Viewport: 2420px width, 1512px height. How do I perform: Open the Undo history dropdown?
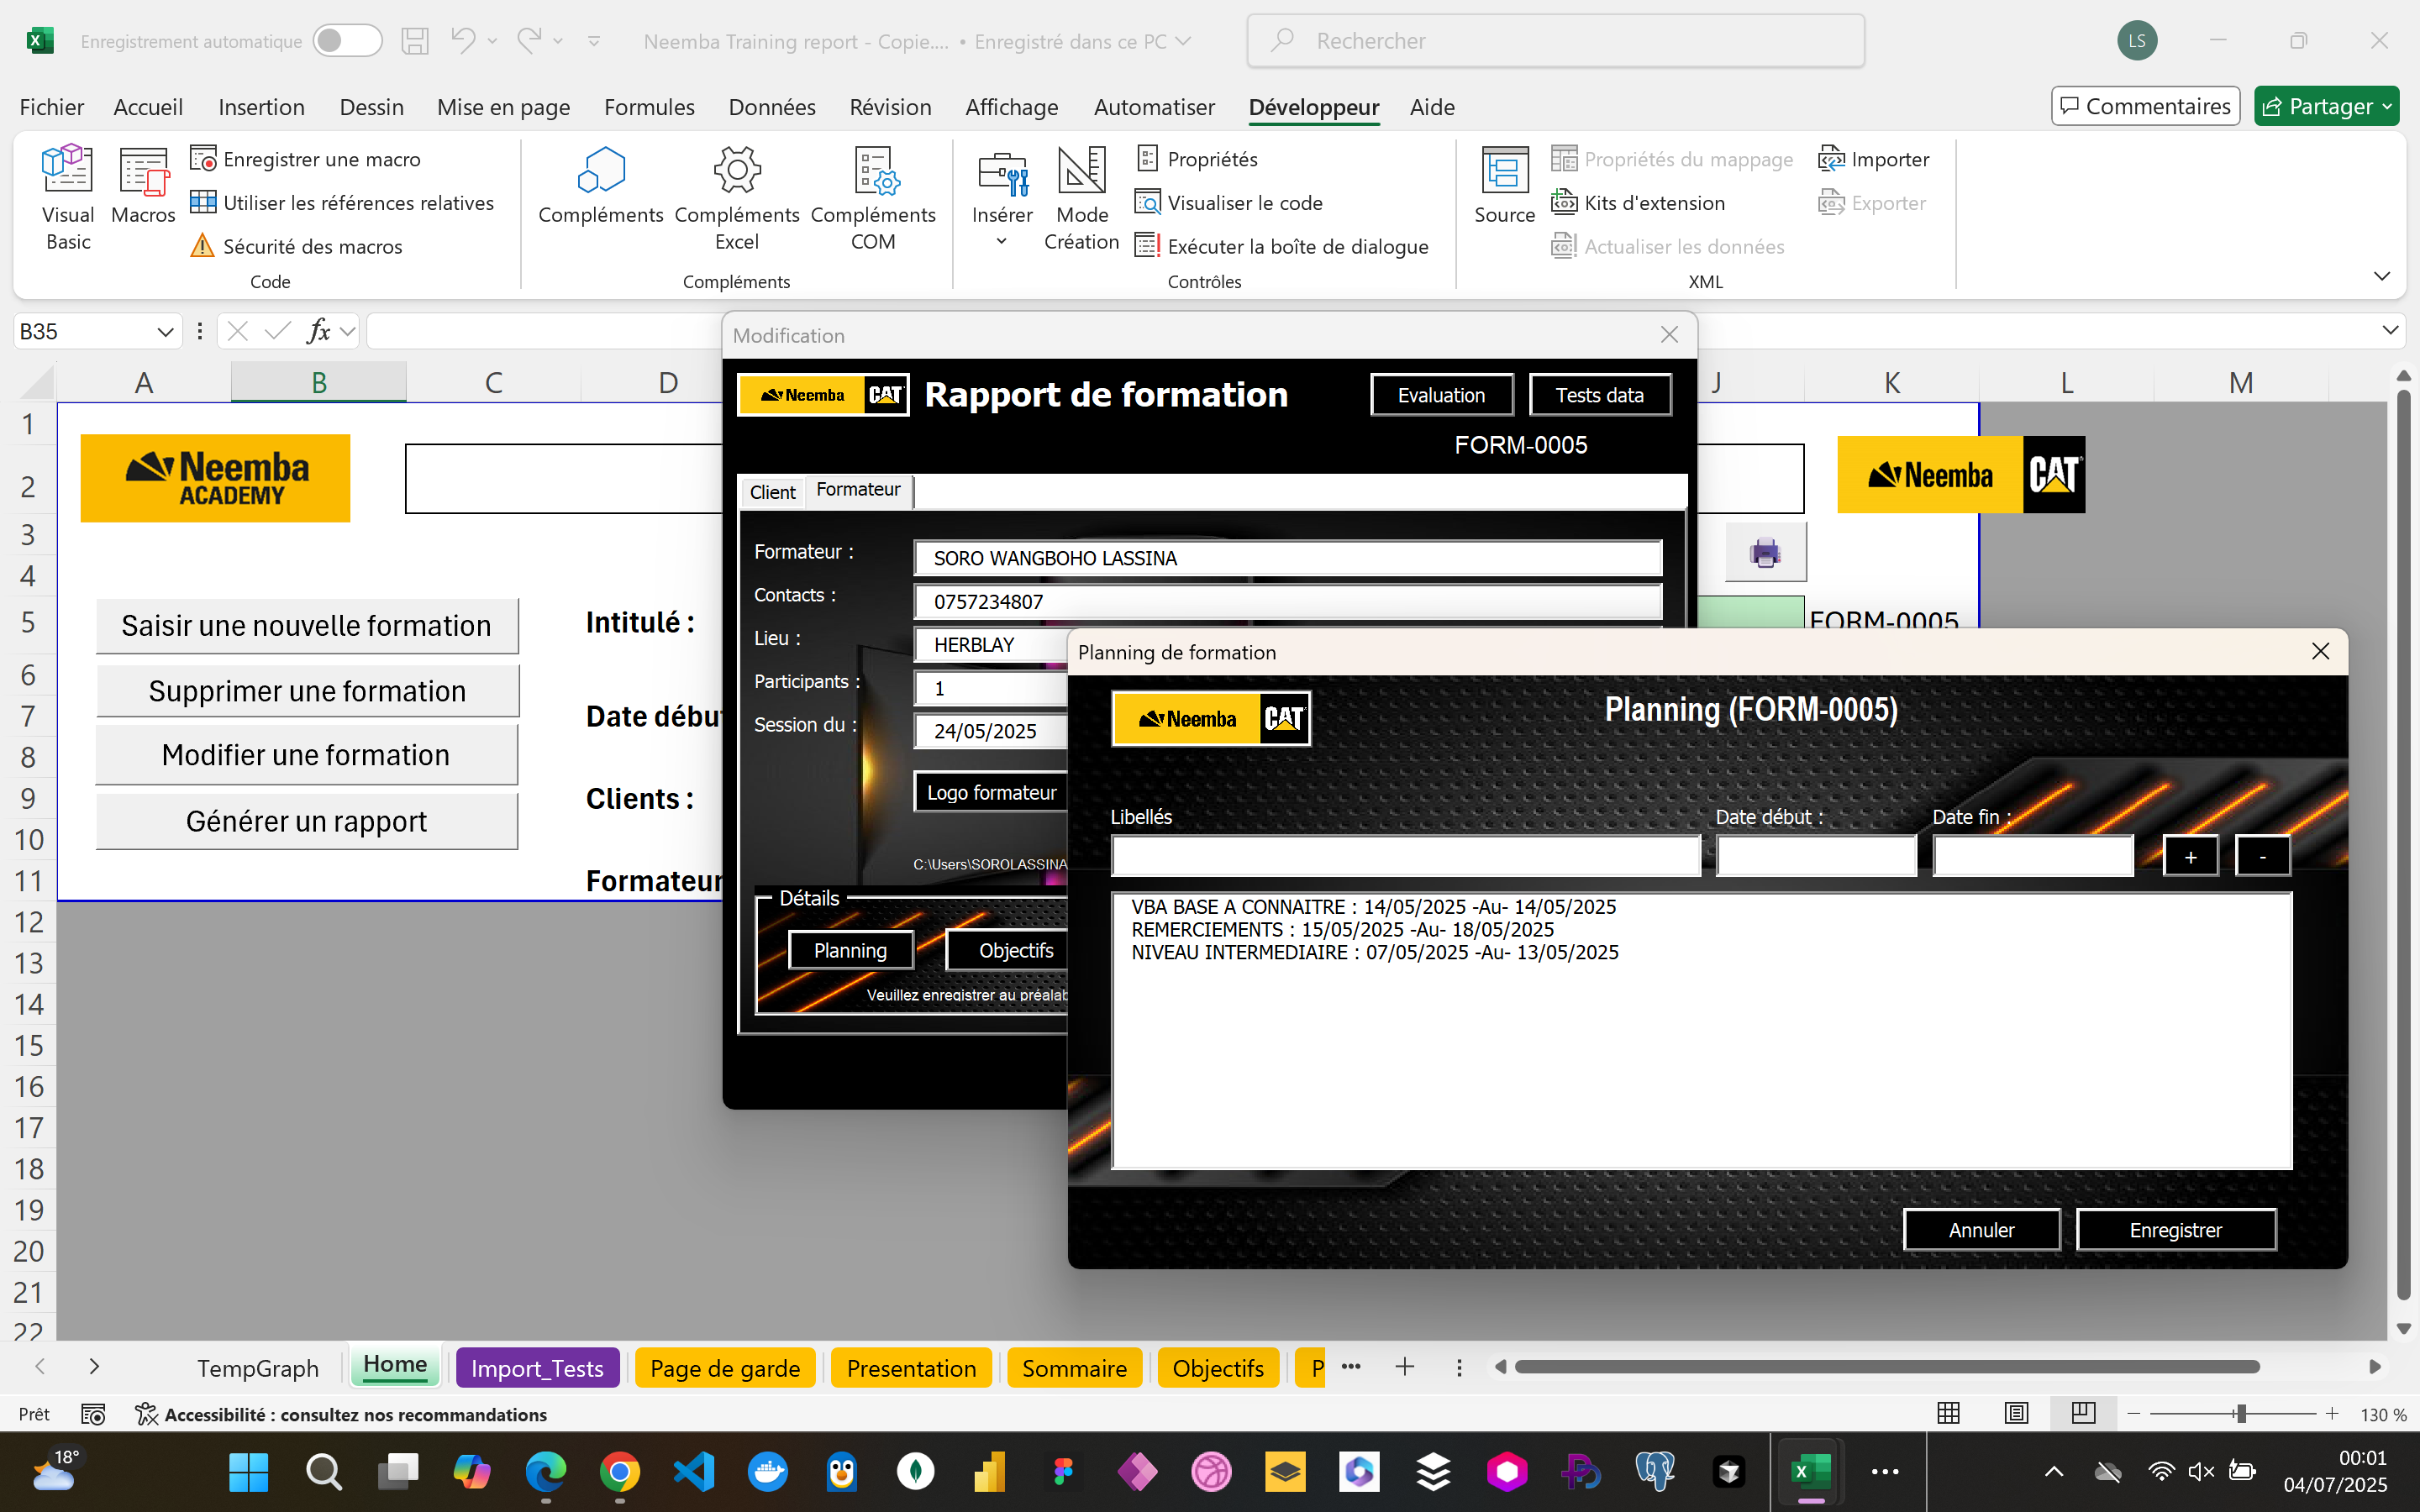492,41
